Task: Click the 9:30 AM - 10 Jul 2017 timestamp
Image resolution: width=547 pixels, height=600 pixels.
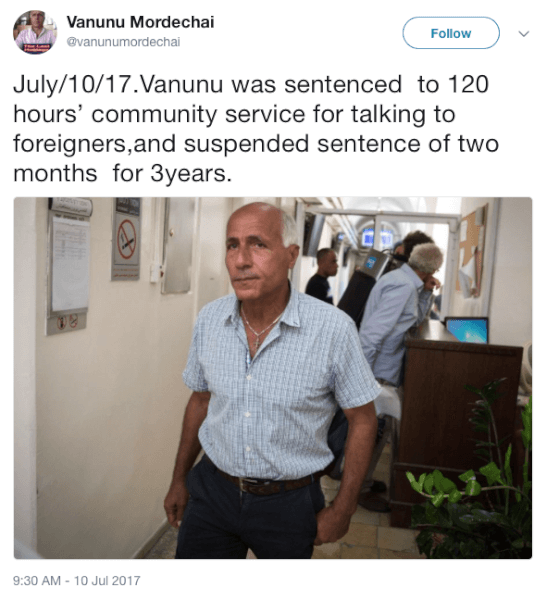Action: (x=77, y=580)
